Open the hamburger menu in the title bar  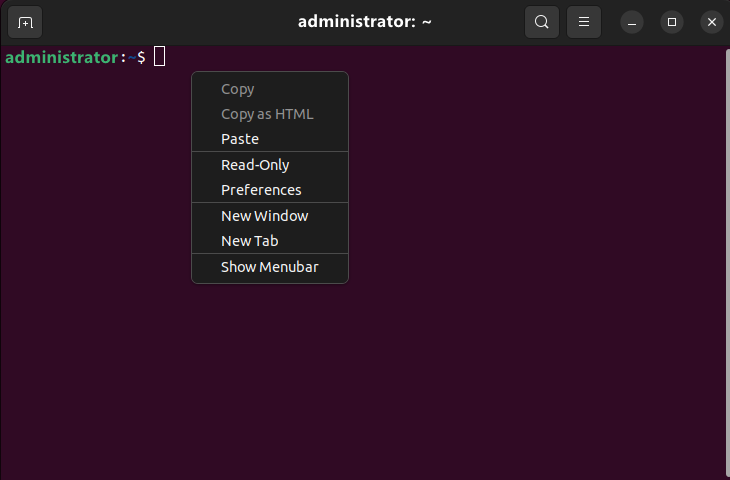click(584, 22)
